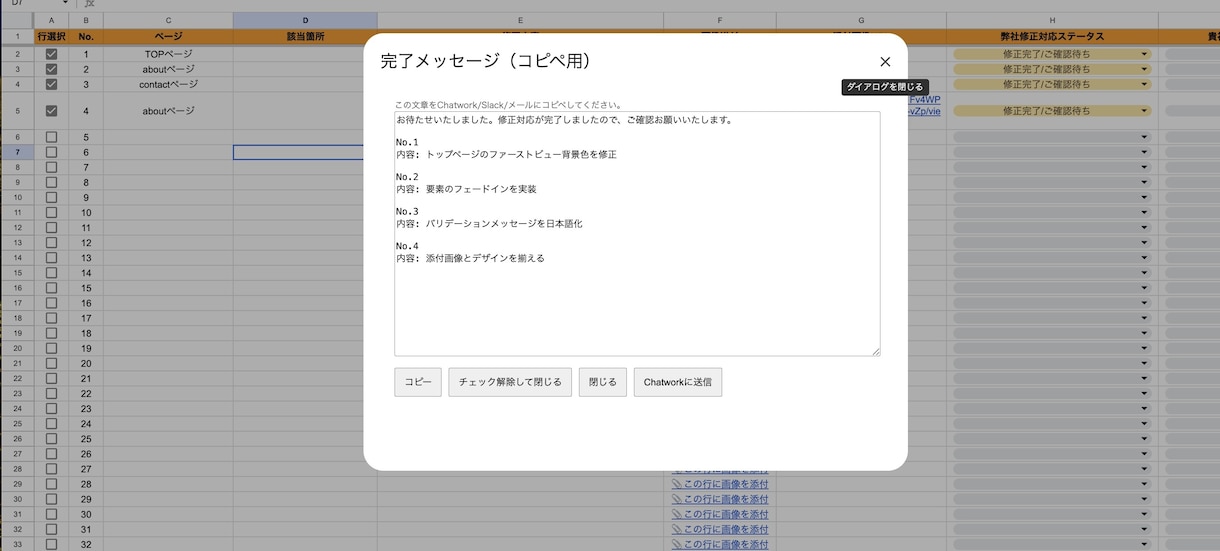Click the line 添付画像とデザインを揃える in message

pyautogui.click(x=485, y=258)
